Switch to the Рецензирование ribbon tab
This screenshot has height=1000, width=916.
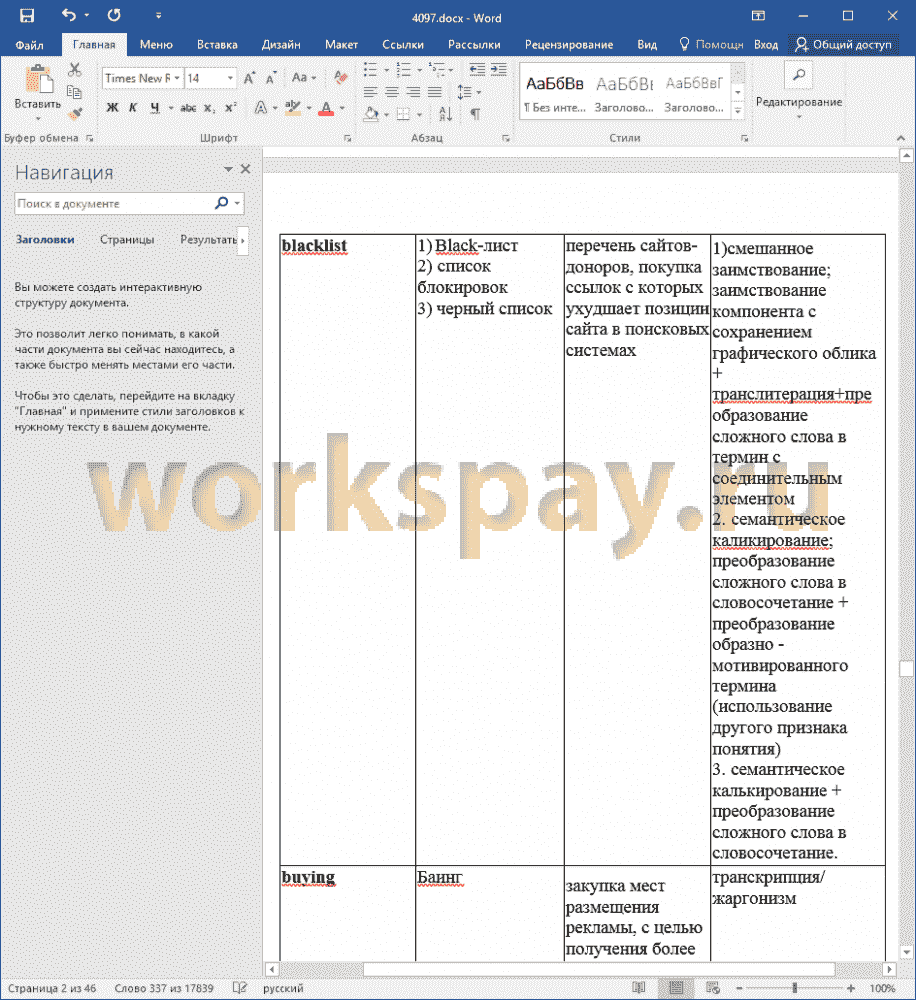click(569, 45)
